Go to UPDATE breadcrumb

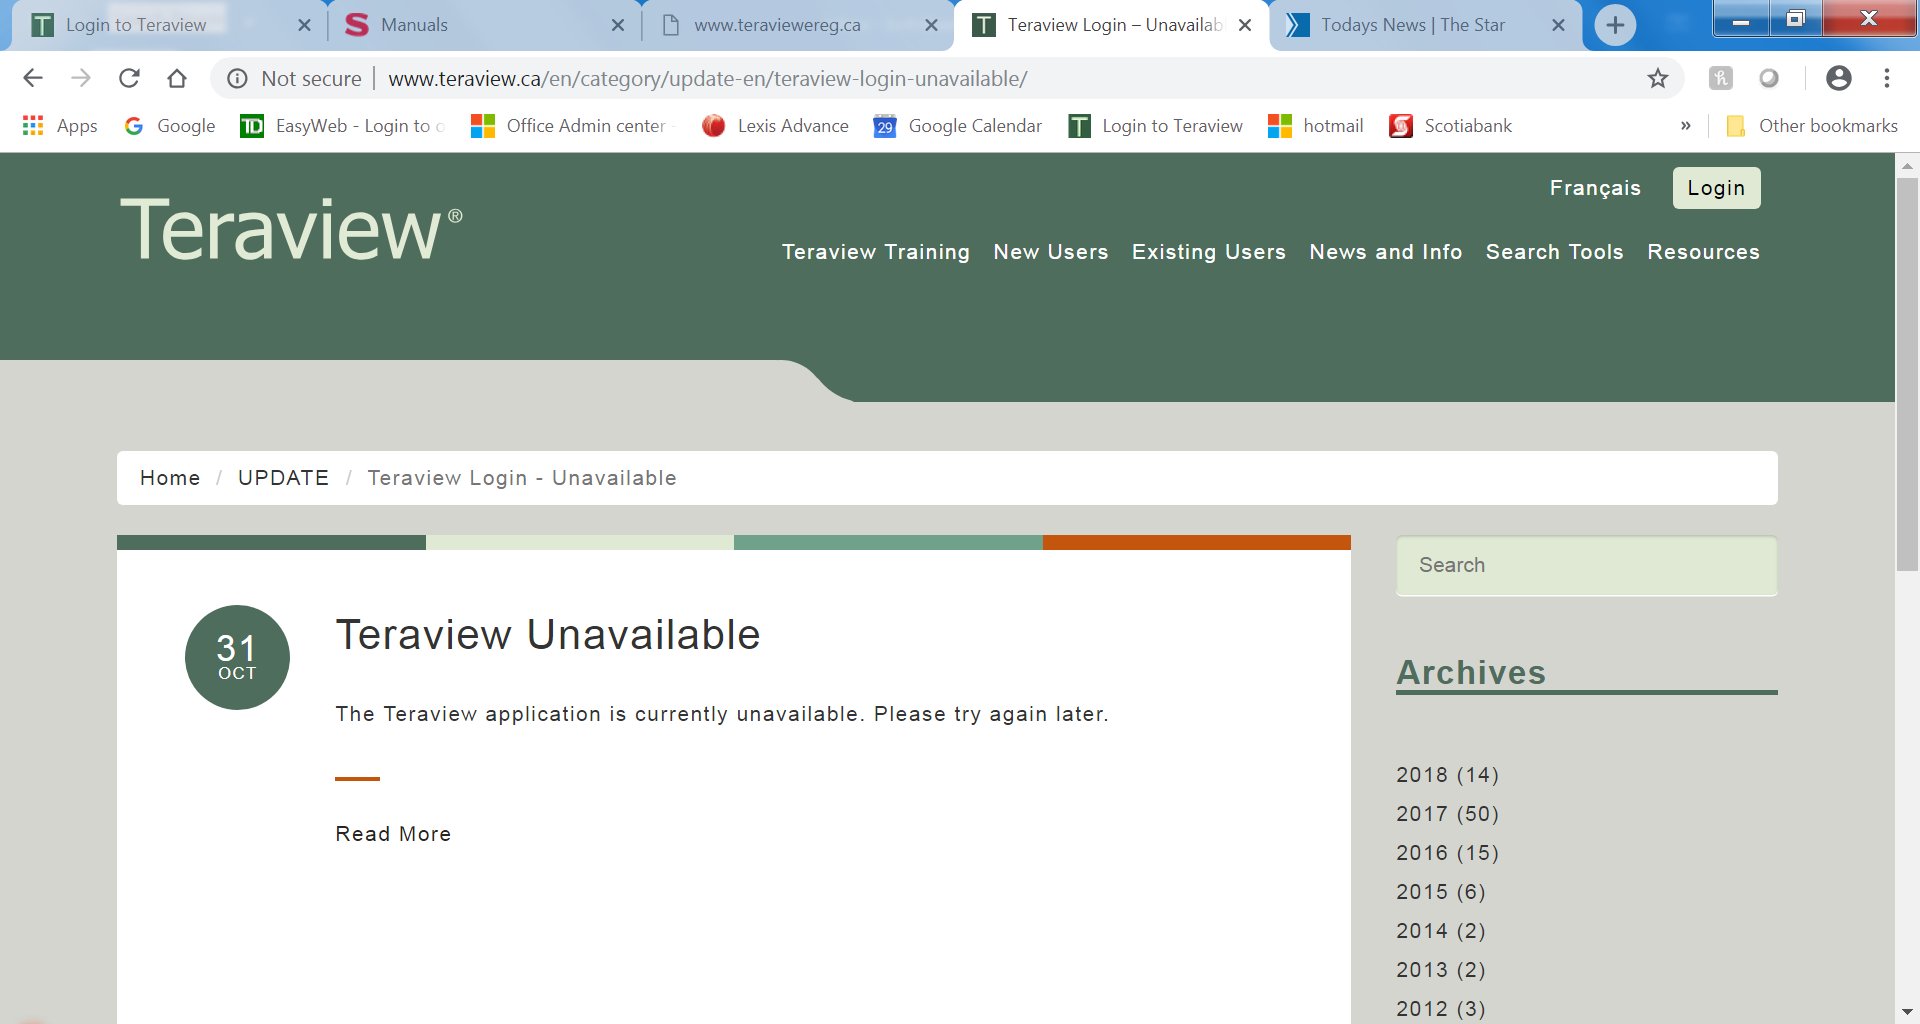[283, 478]
